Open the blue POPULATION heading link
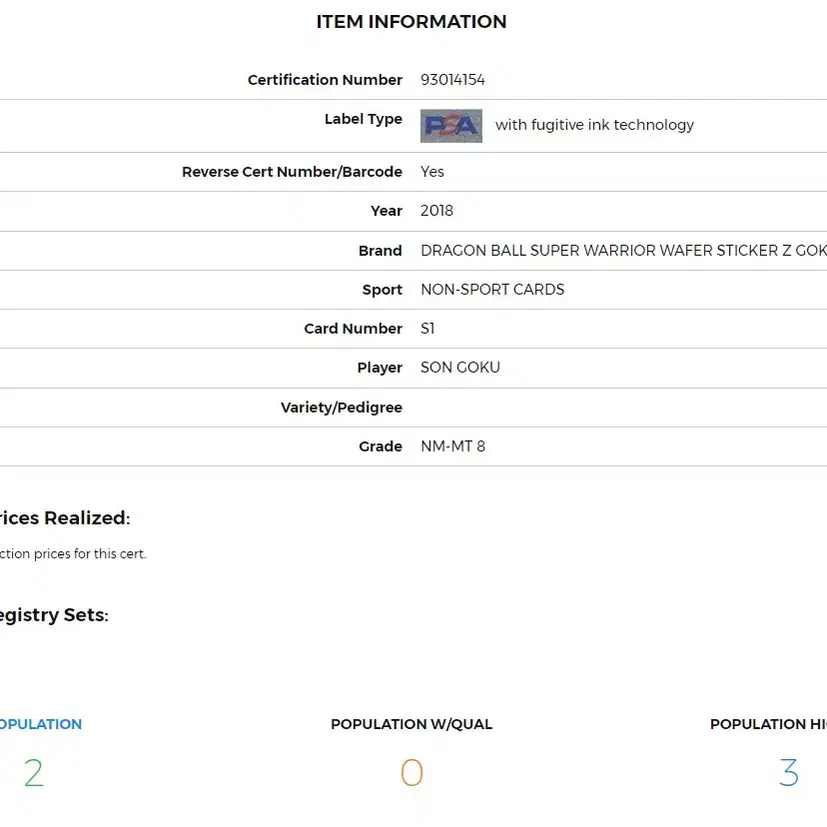The height and width of the screenshot is (827, 827). tap(41, 724)
